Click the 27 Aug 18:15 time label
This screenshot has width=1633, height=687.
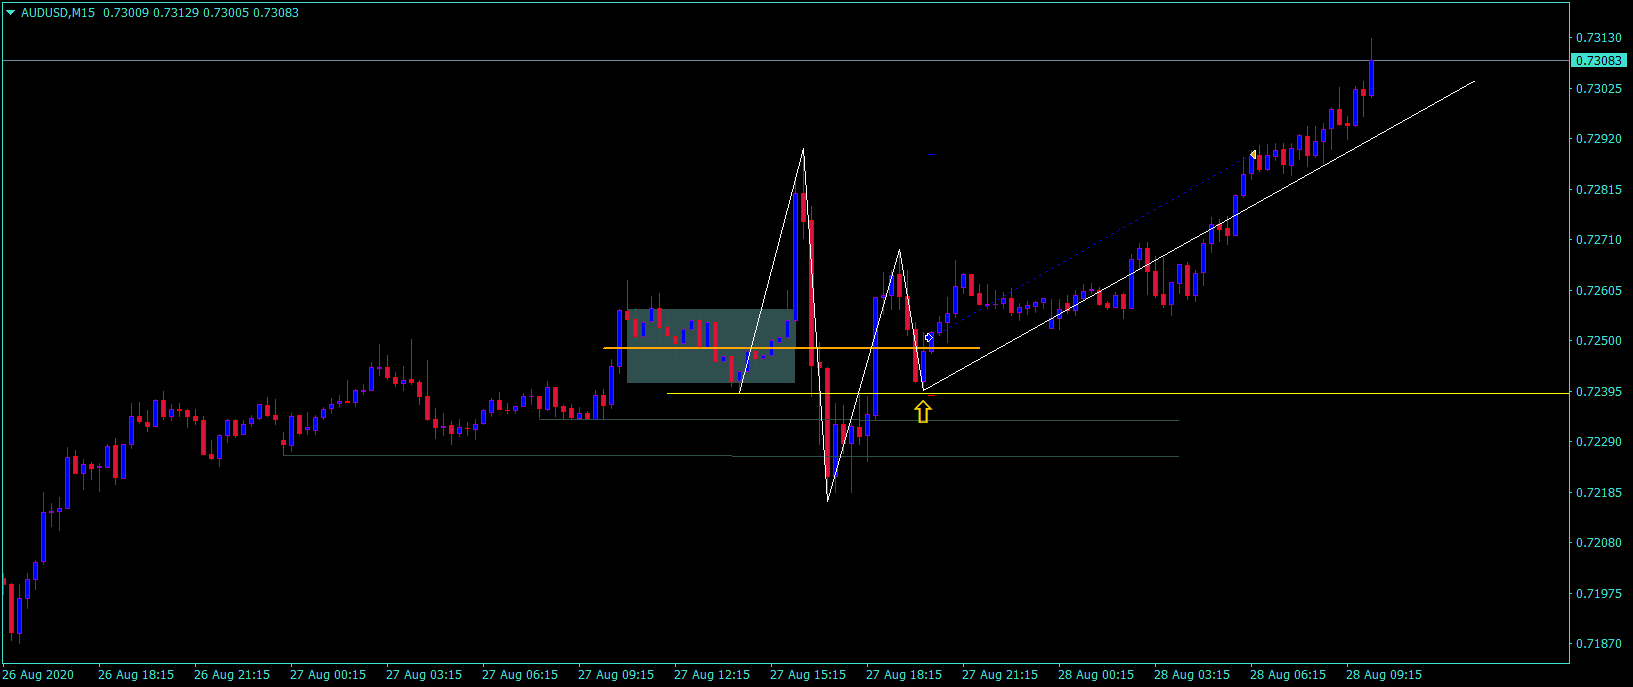click(x=904, y=675)
